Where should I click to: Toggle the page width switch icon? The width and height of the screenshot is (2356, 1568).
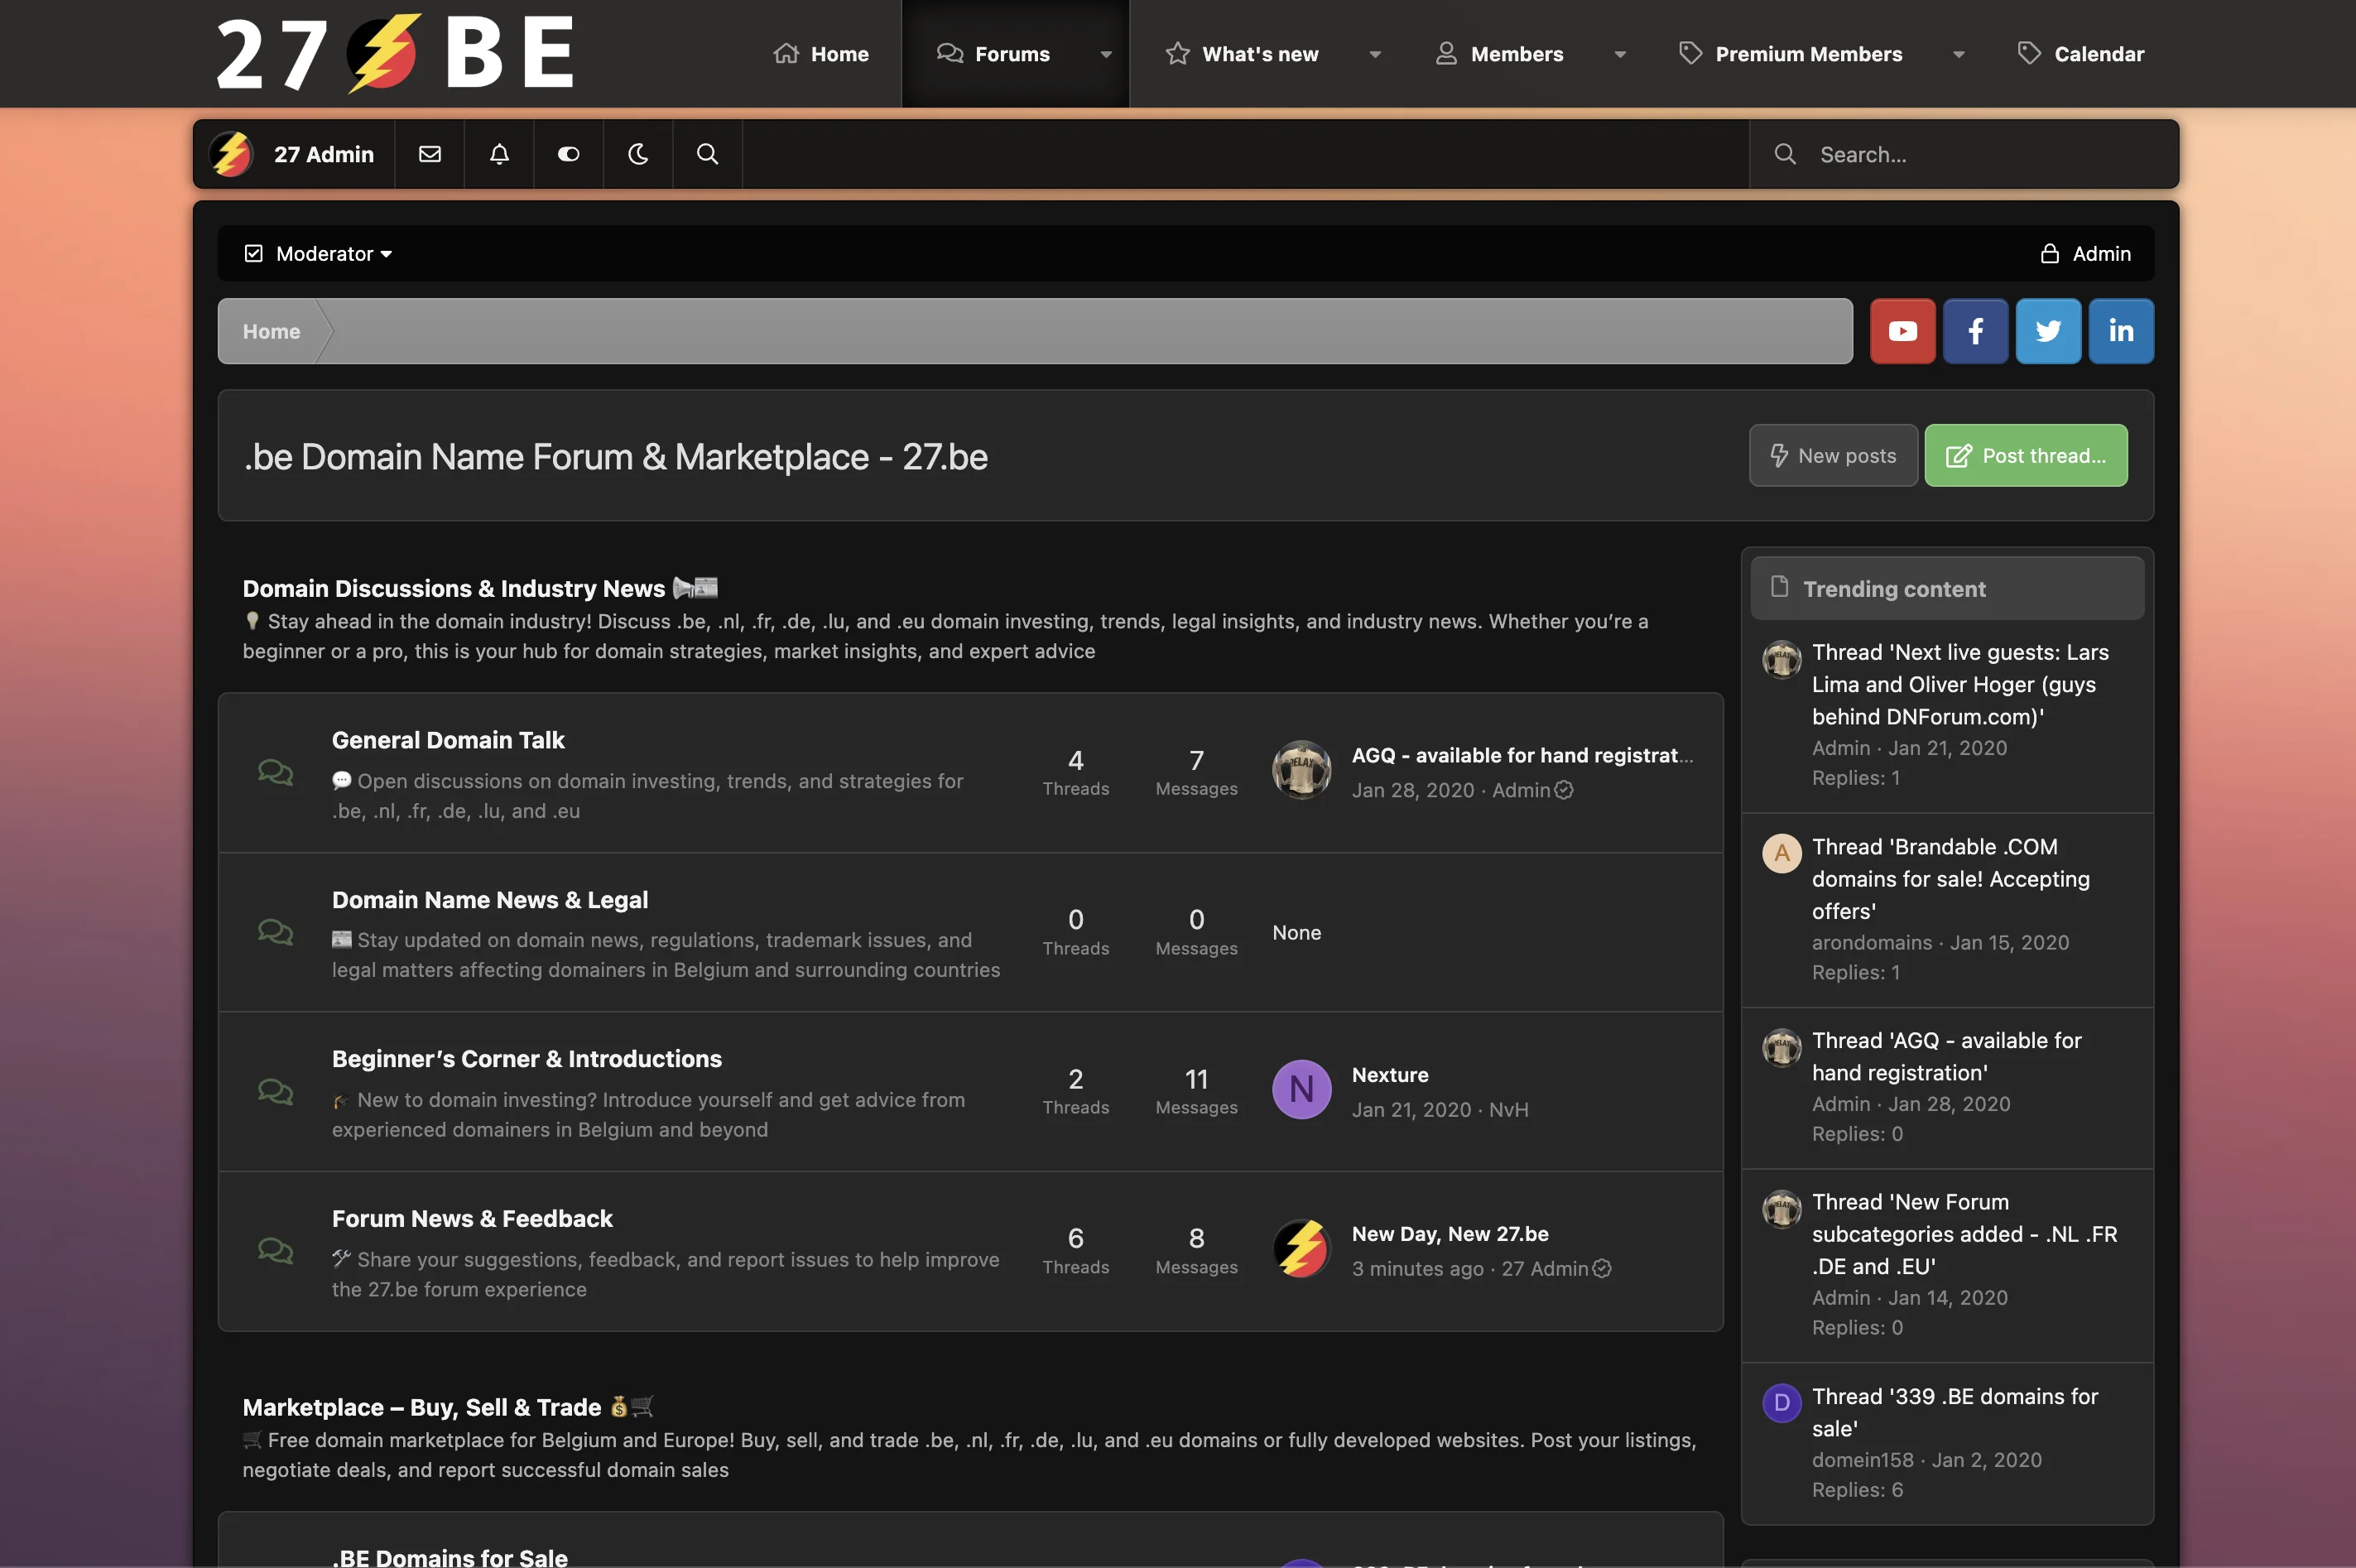click(x=568, y=154)
